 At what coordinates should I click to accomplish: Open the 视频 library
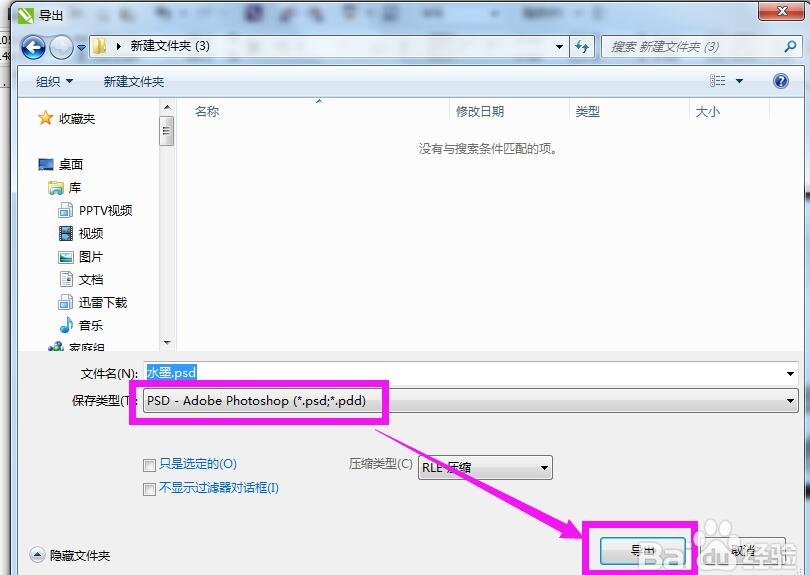pyautogui.click(x=91, y=234)
